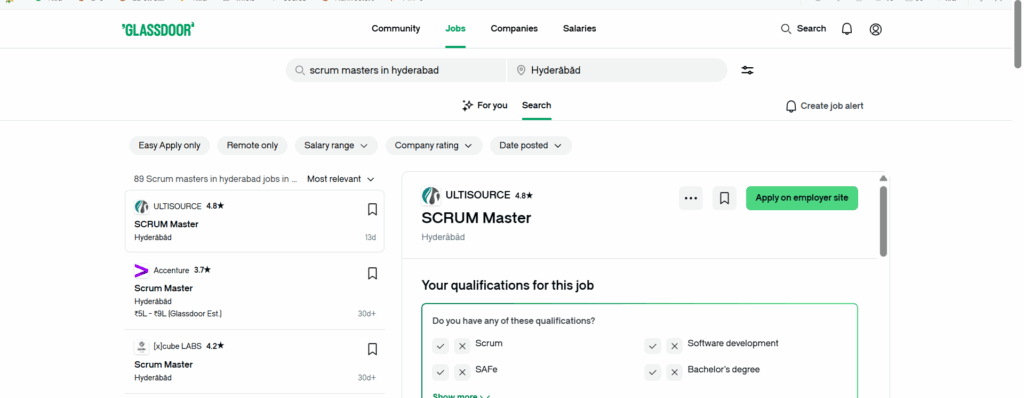Reject Bachelor's degree qualification with X
The width and height of the screenshot is (1024, 398).
(x=674, y=372)
